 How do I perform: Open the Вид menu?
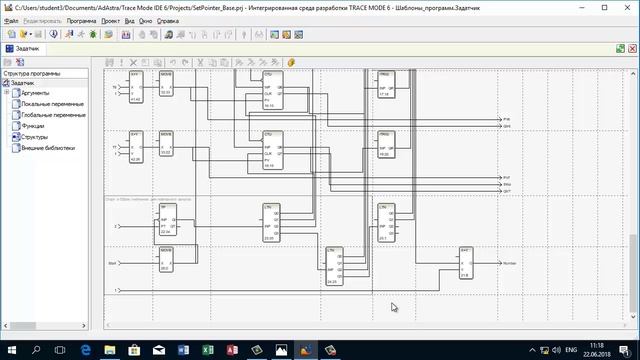(x=129, y=21)
